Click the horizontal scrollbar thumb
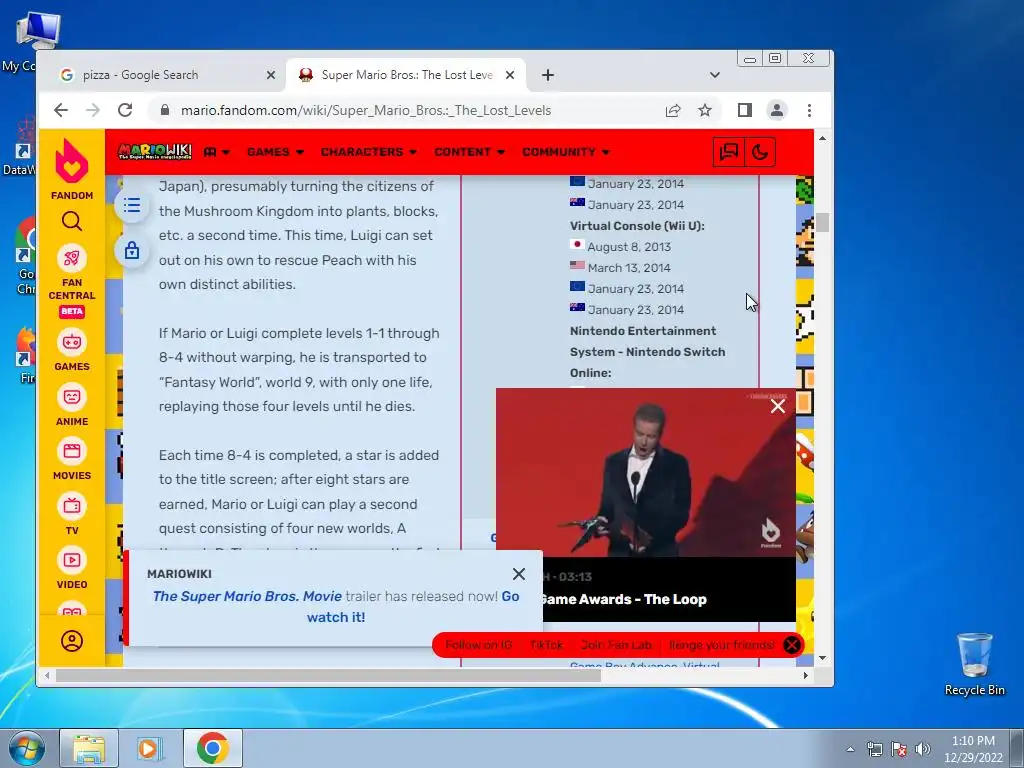The width and height of the screenshot is (1024, 768). click(328, 675)
